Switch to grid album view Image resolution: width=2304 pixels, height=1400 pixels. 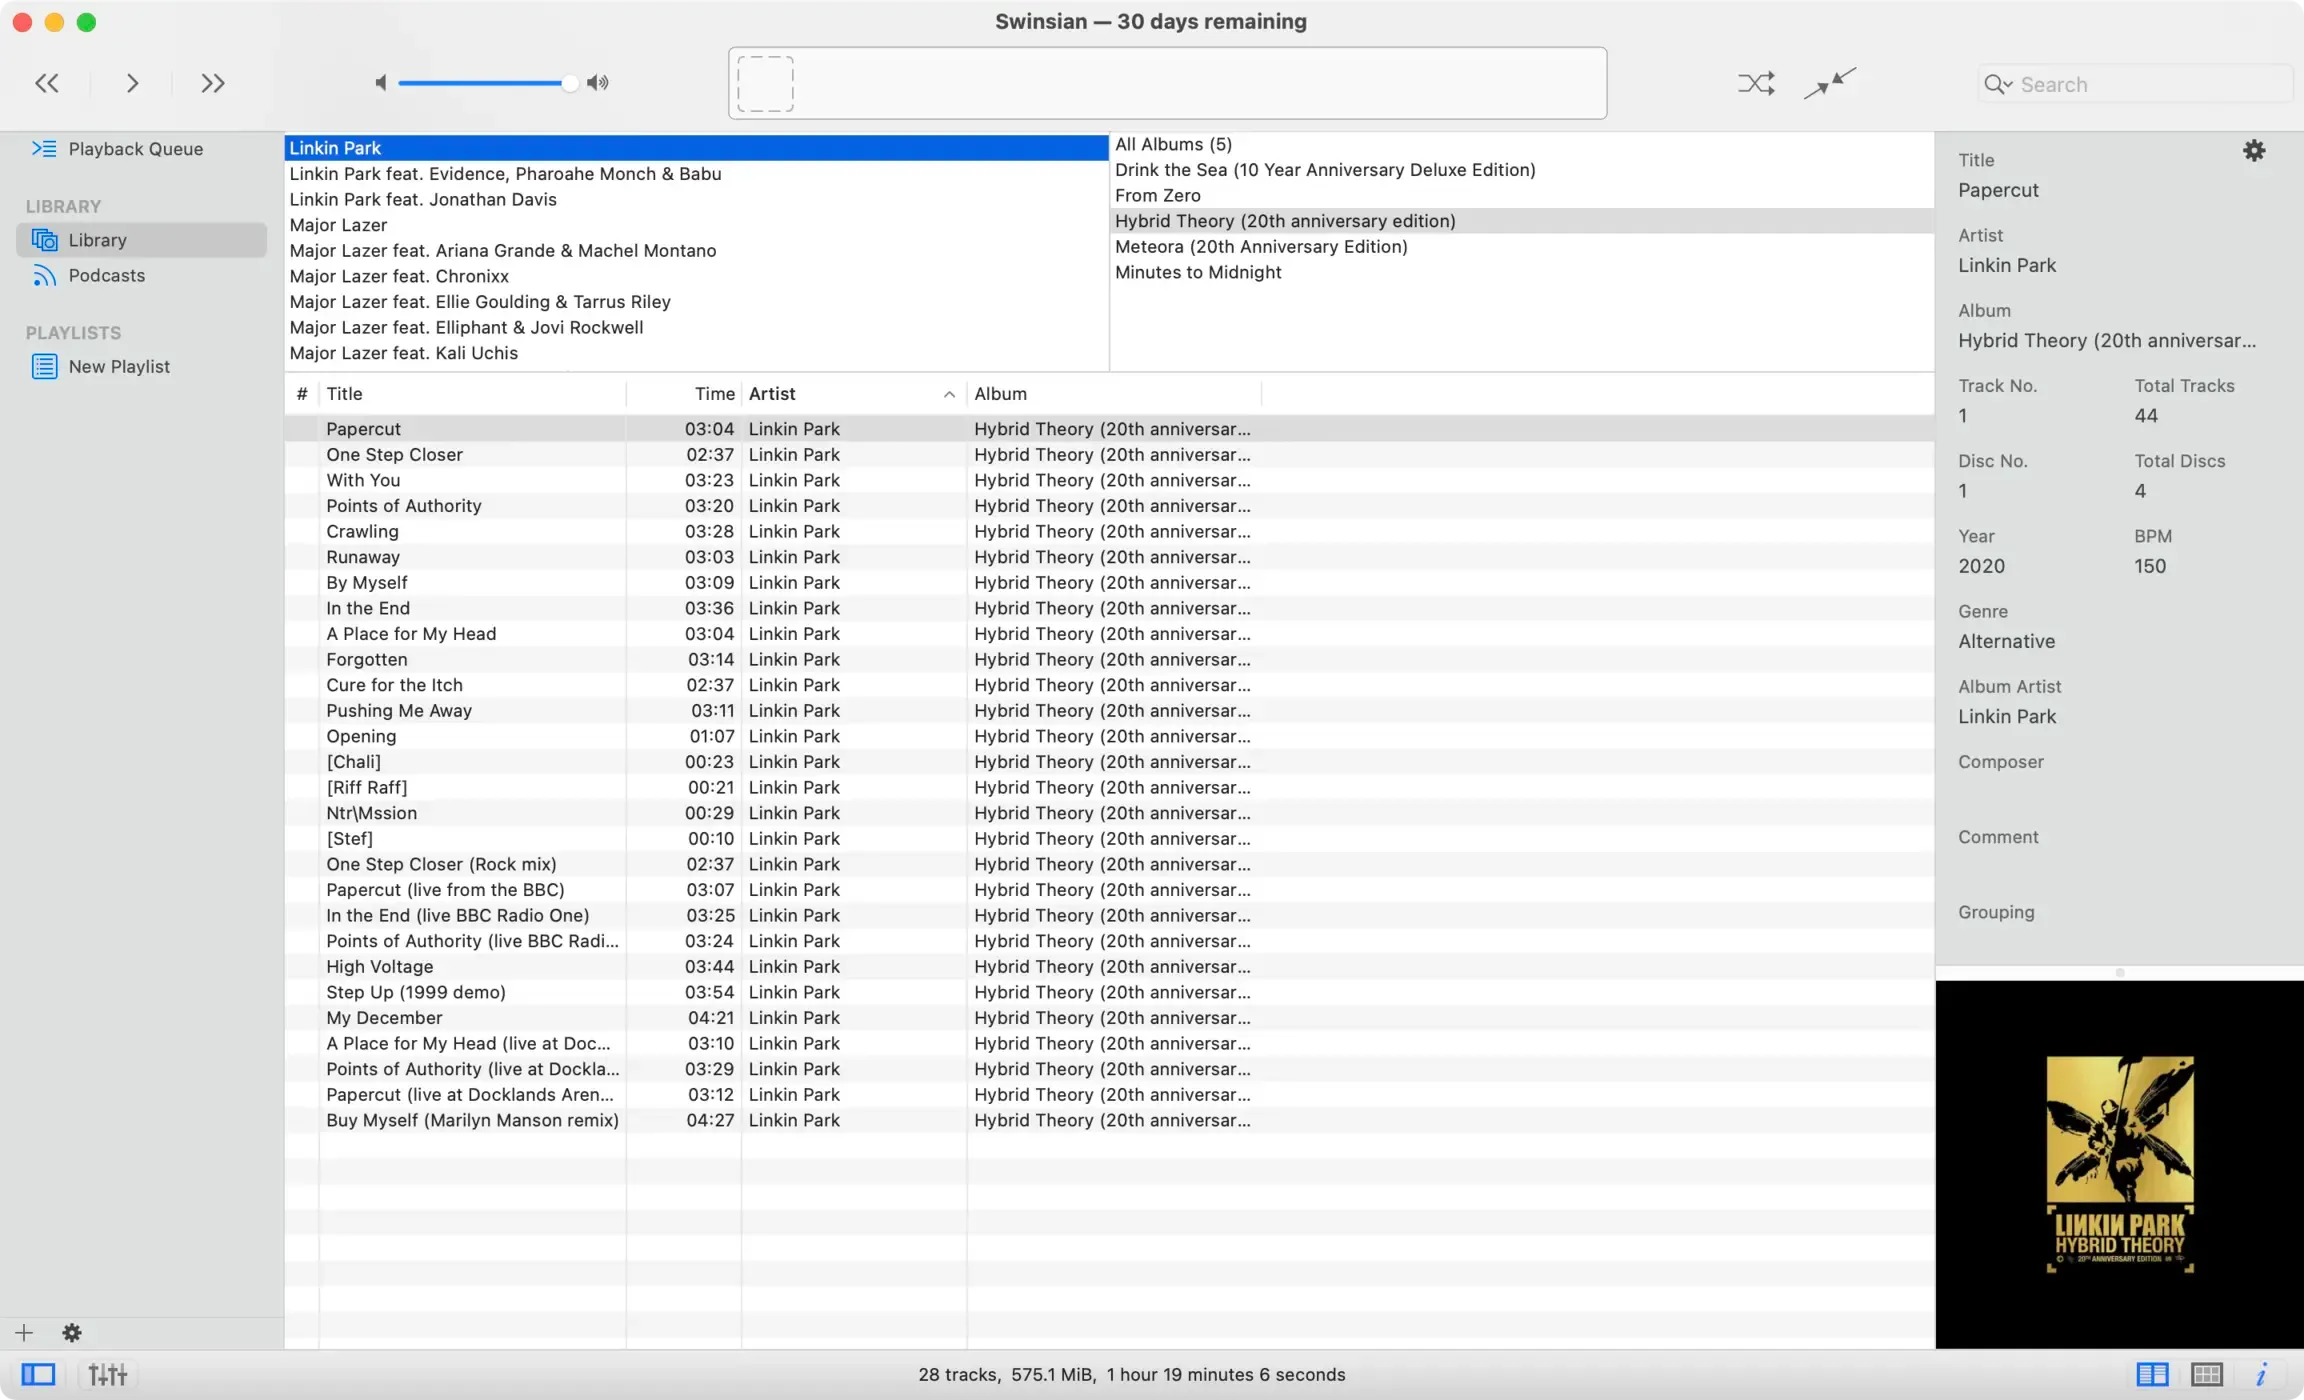tap(2207, 1374)
